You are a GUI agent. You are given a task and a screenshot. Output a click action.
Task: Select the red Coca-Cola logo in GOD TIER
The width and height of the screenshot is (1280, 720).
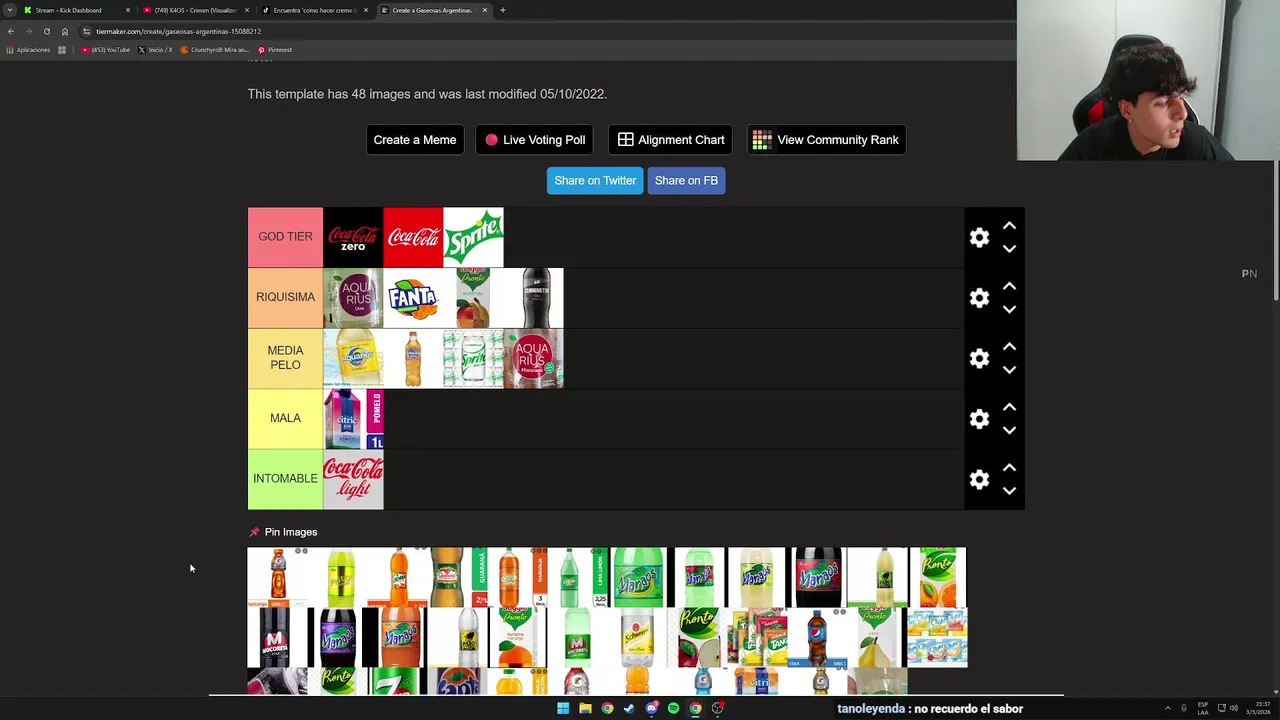click(x=413, y=237)
